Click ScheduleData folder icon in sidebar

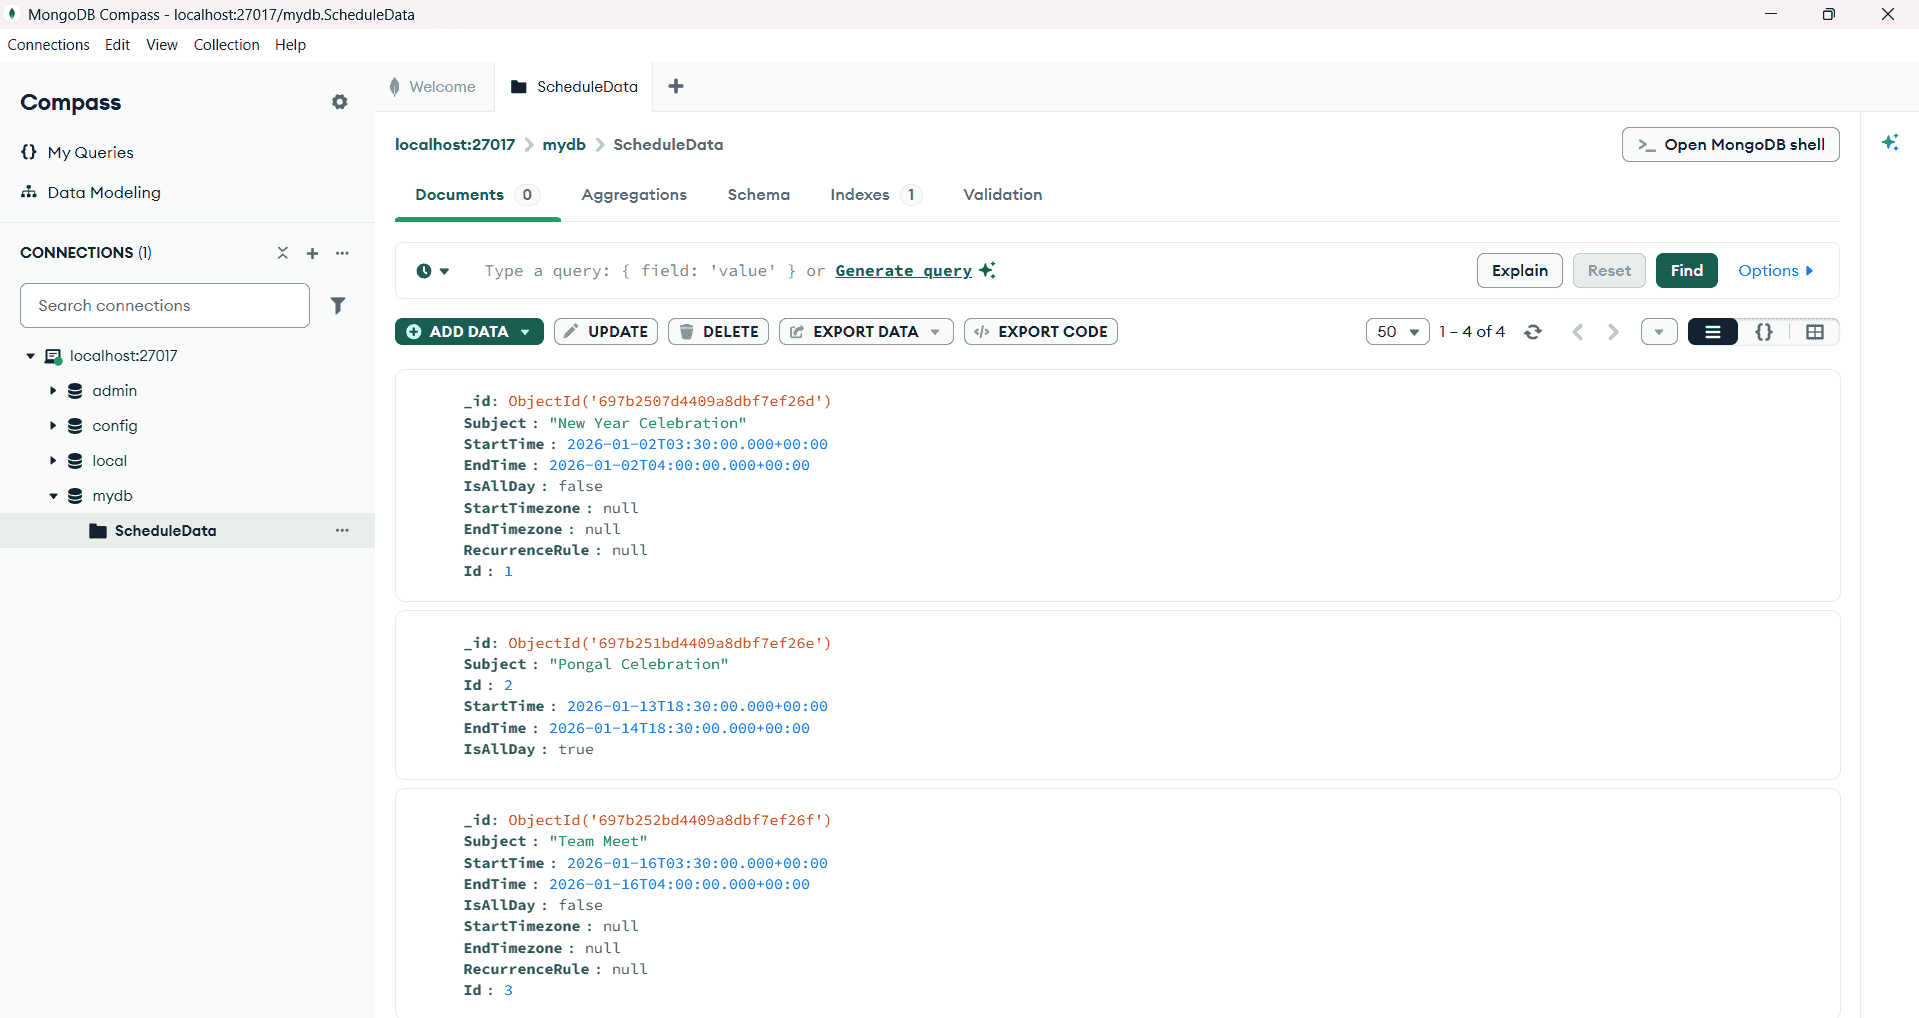pos(98,531)
